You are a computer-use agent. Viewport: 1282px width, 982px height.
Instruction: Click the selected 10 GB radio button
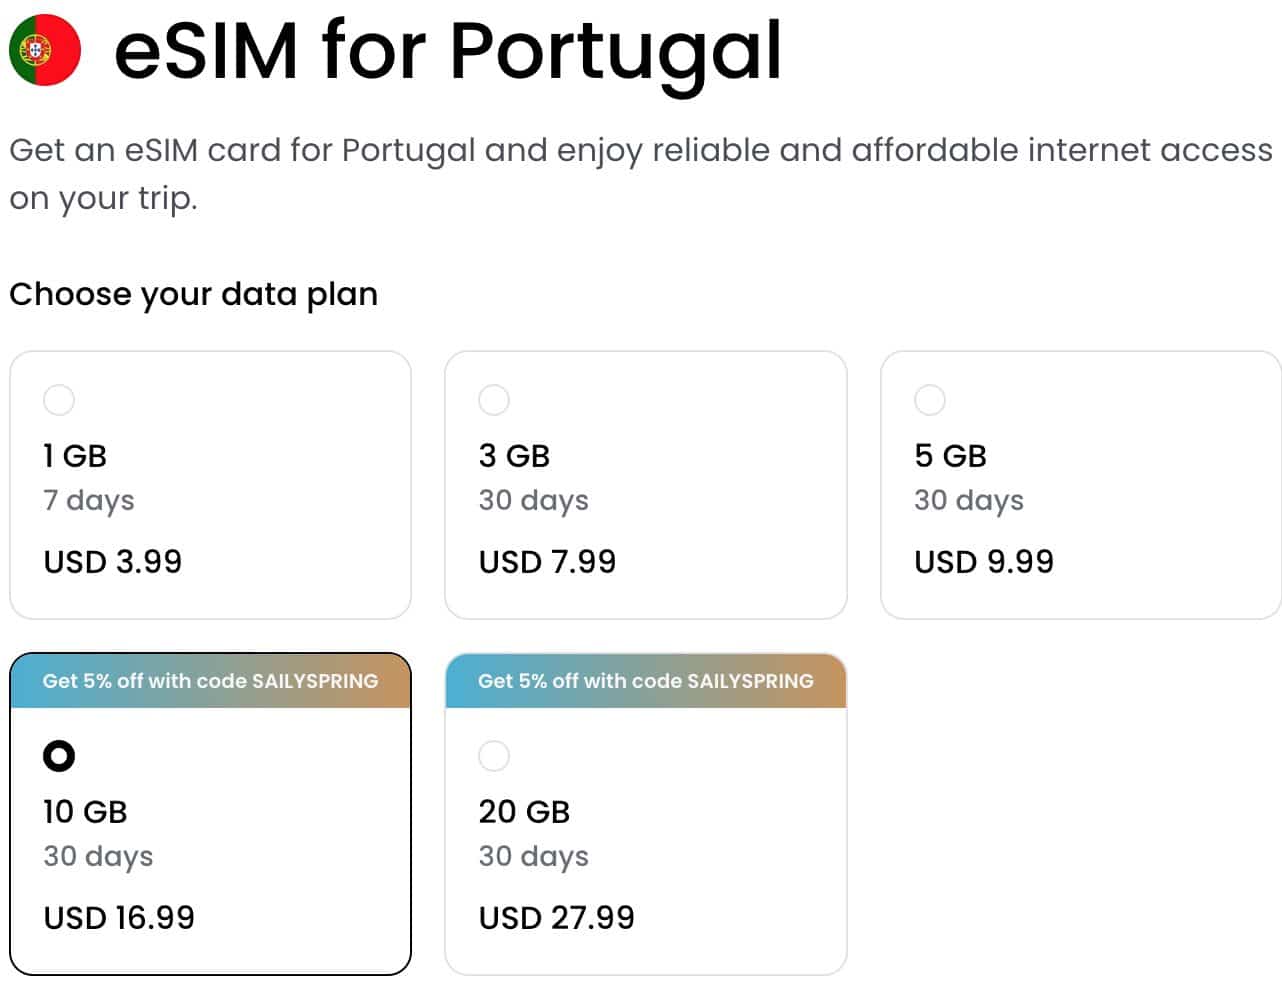coord(59,756)
